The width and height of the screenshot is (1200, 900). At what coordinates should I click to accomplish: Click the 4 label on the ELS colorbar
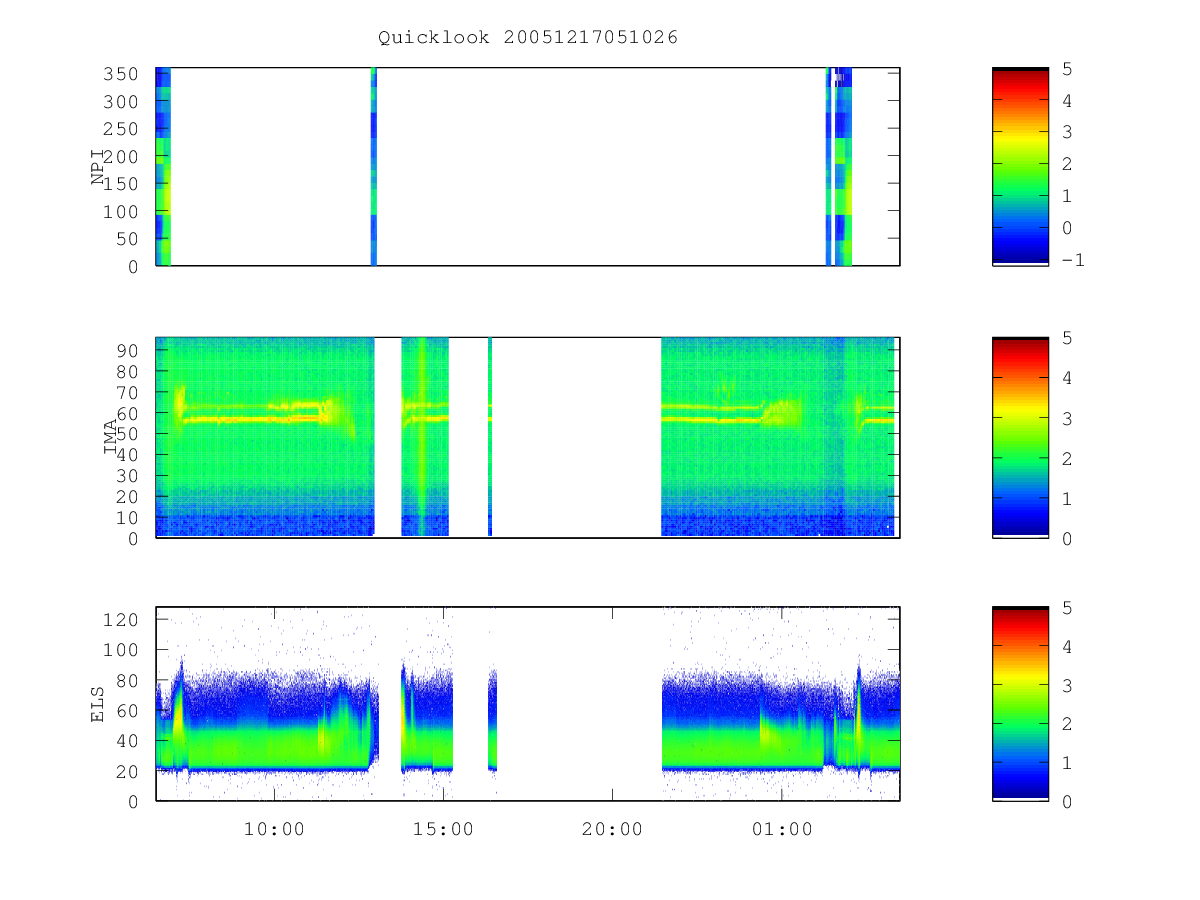[1067, 646]
